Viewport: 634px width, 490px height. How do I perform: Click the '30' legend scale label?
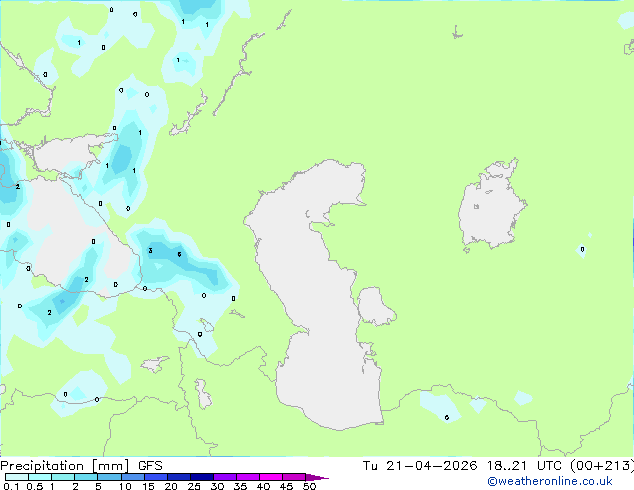(217, 486)
